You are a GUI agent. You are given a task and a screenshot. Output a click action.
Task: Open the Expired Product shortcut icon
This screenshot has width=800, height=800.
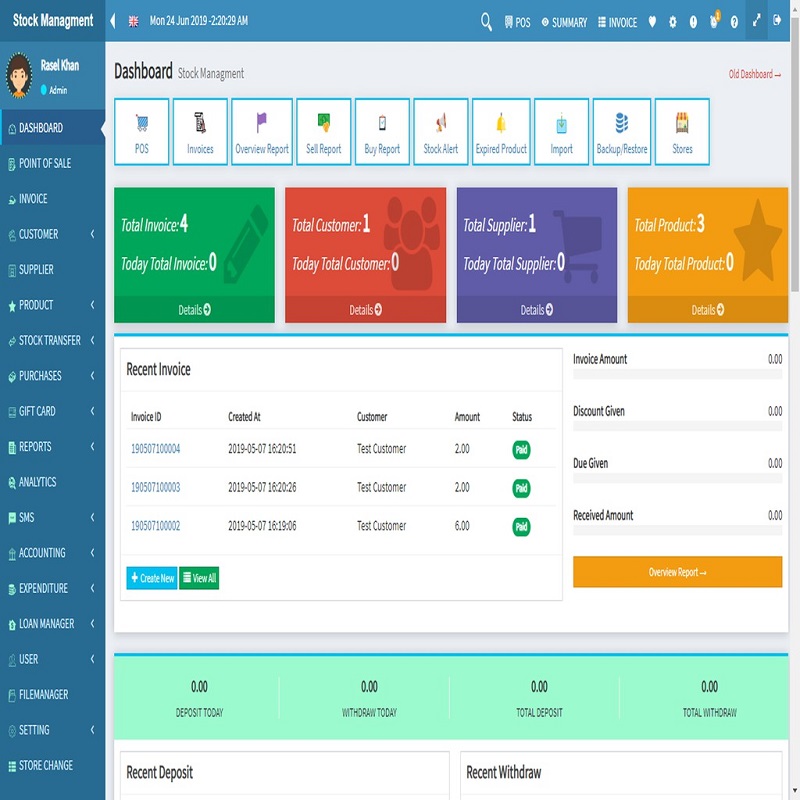click(x=501, y=131)
